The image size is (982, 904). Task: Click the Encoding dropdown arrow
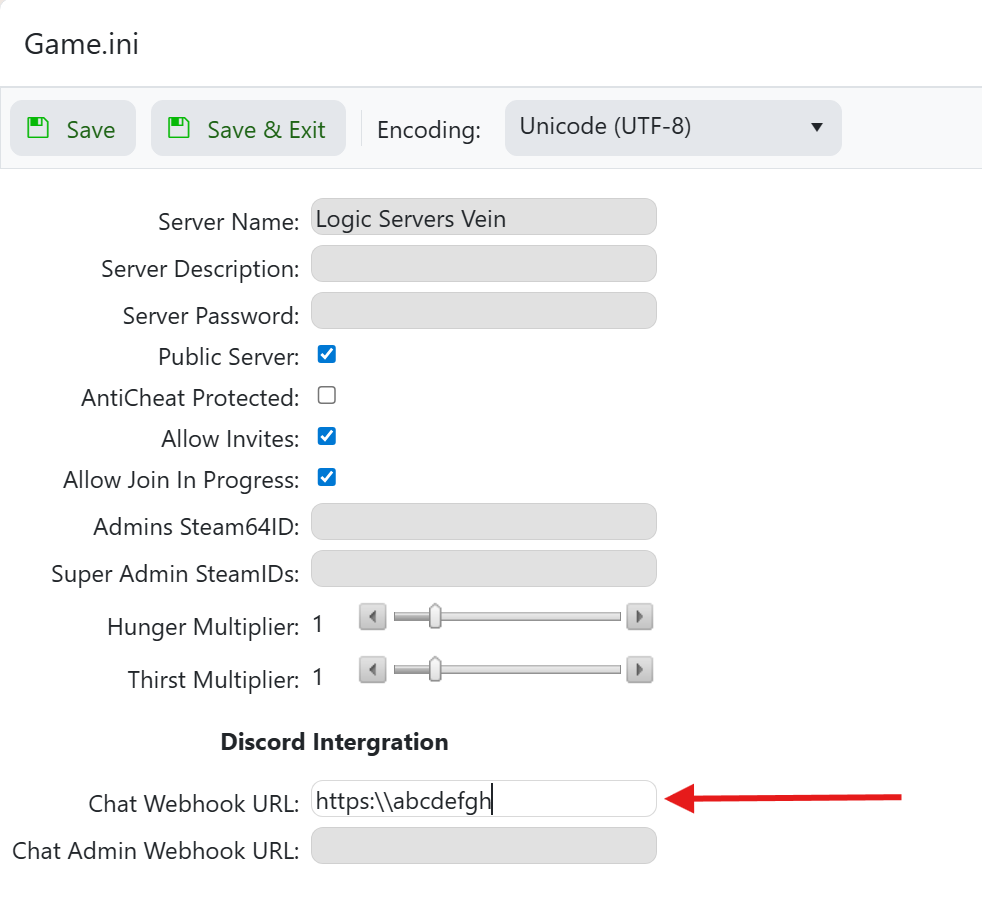[x=816, y=128]
